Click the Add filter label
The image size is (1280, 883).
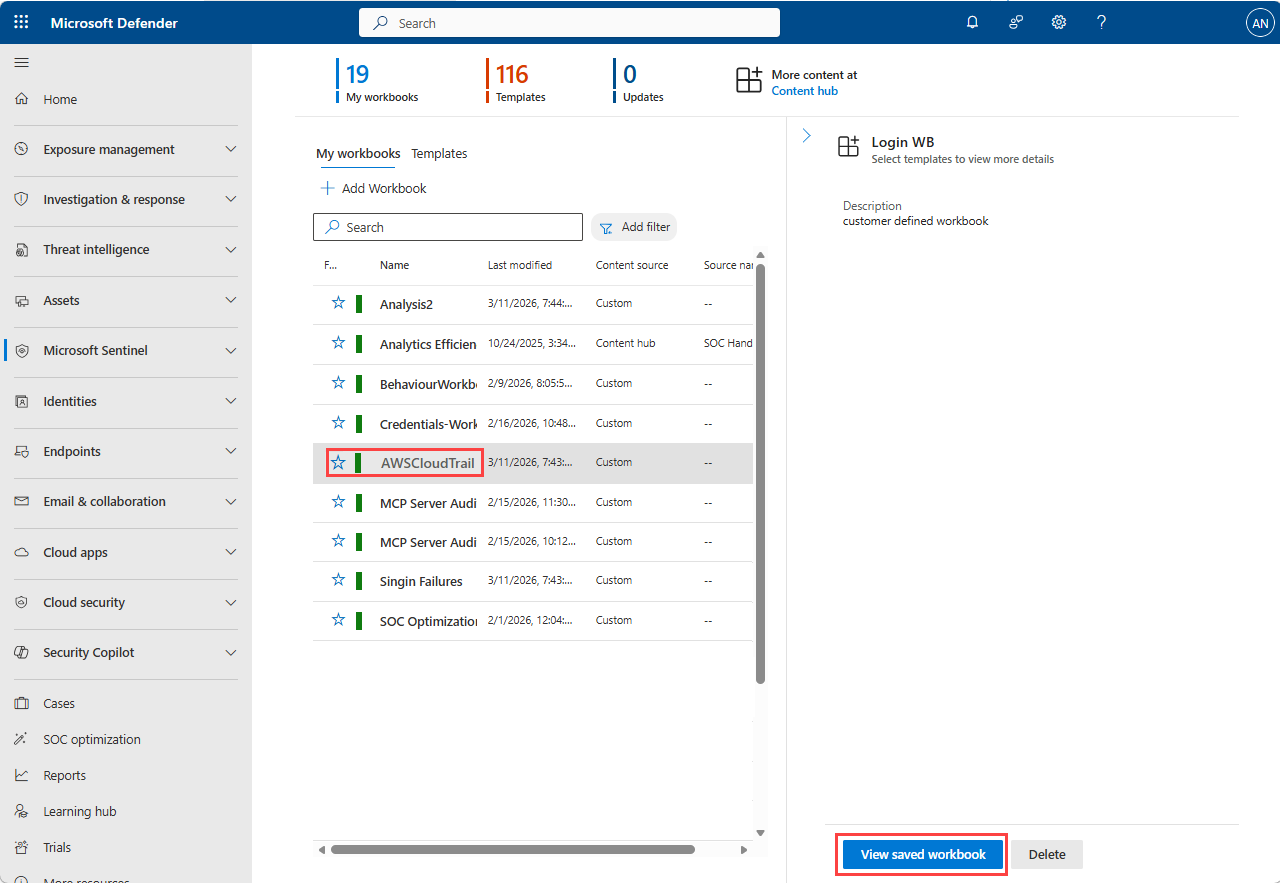[x=646, y=227]
